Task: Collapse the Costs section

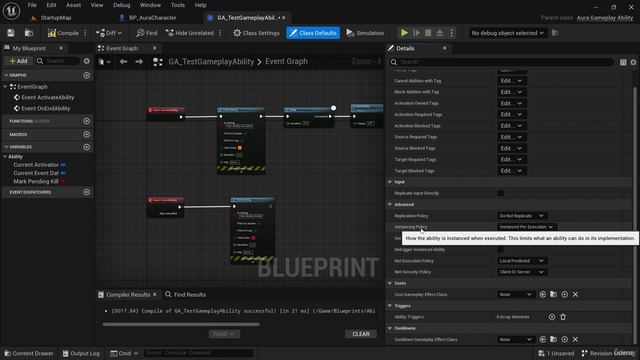Action: point(389,283)
